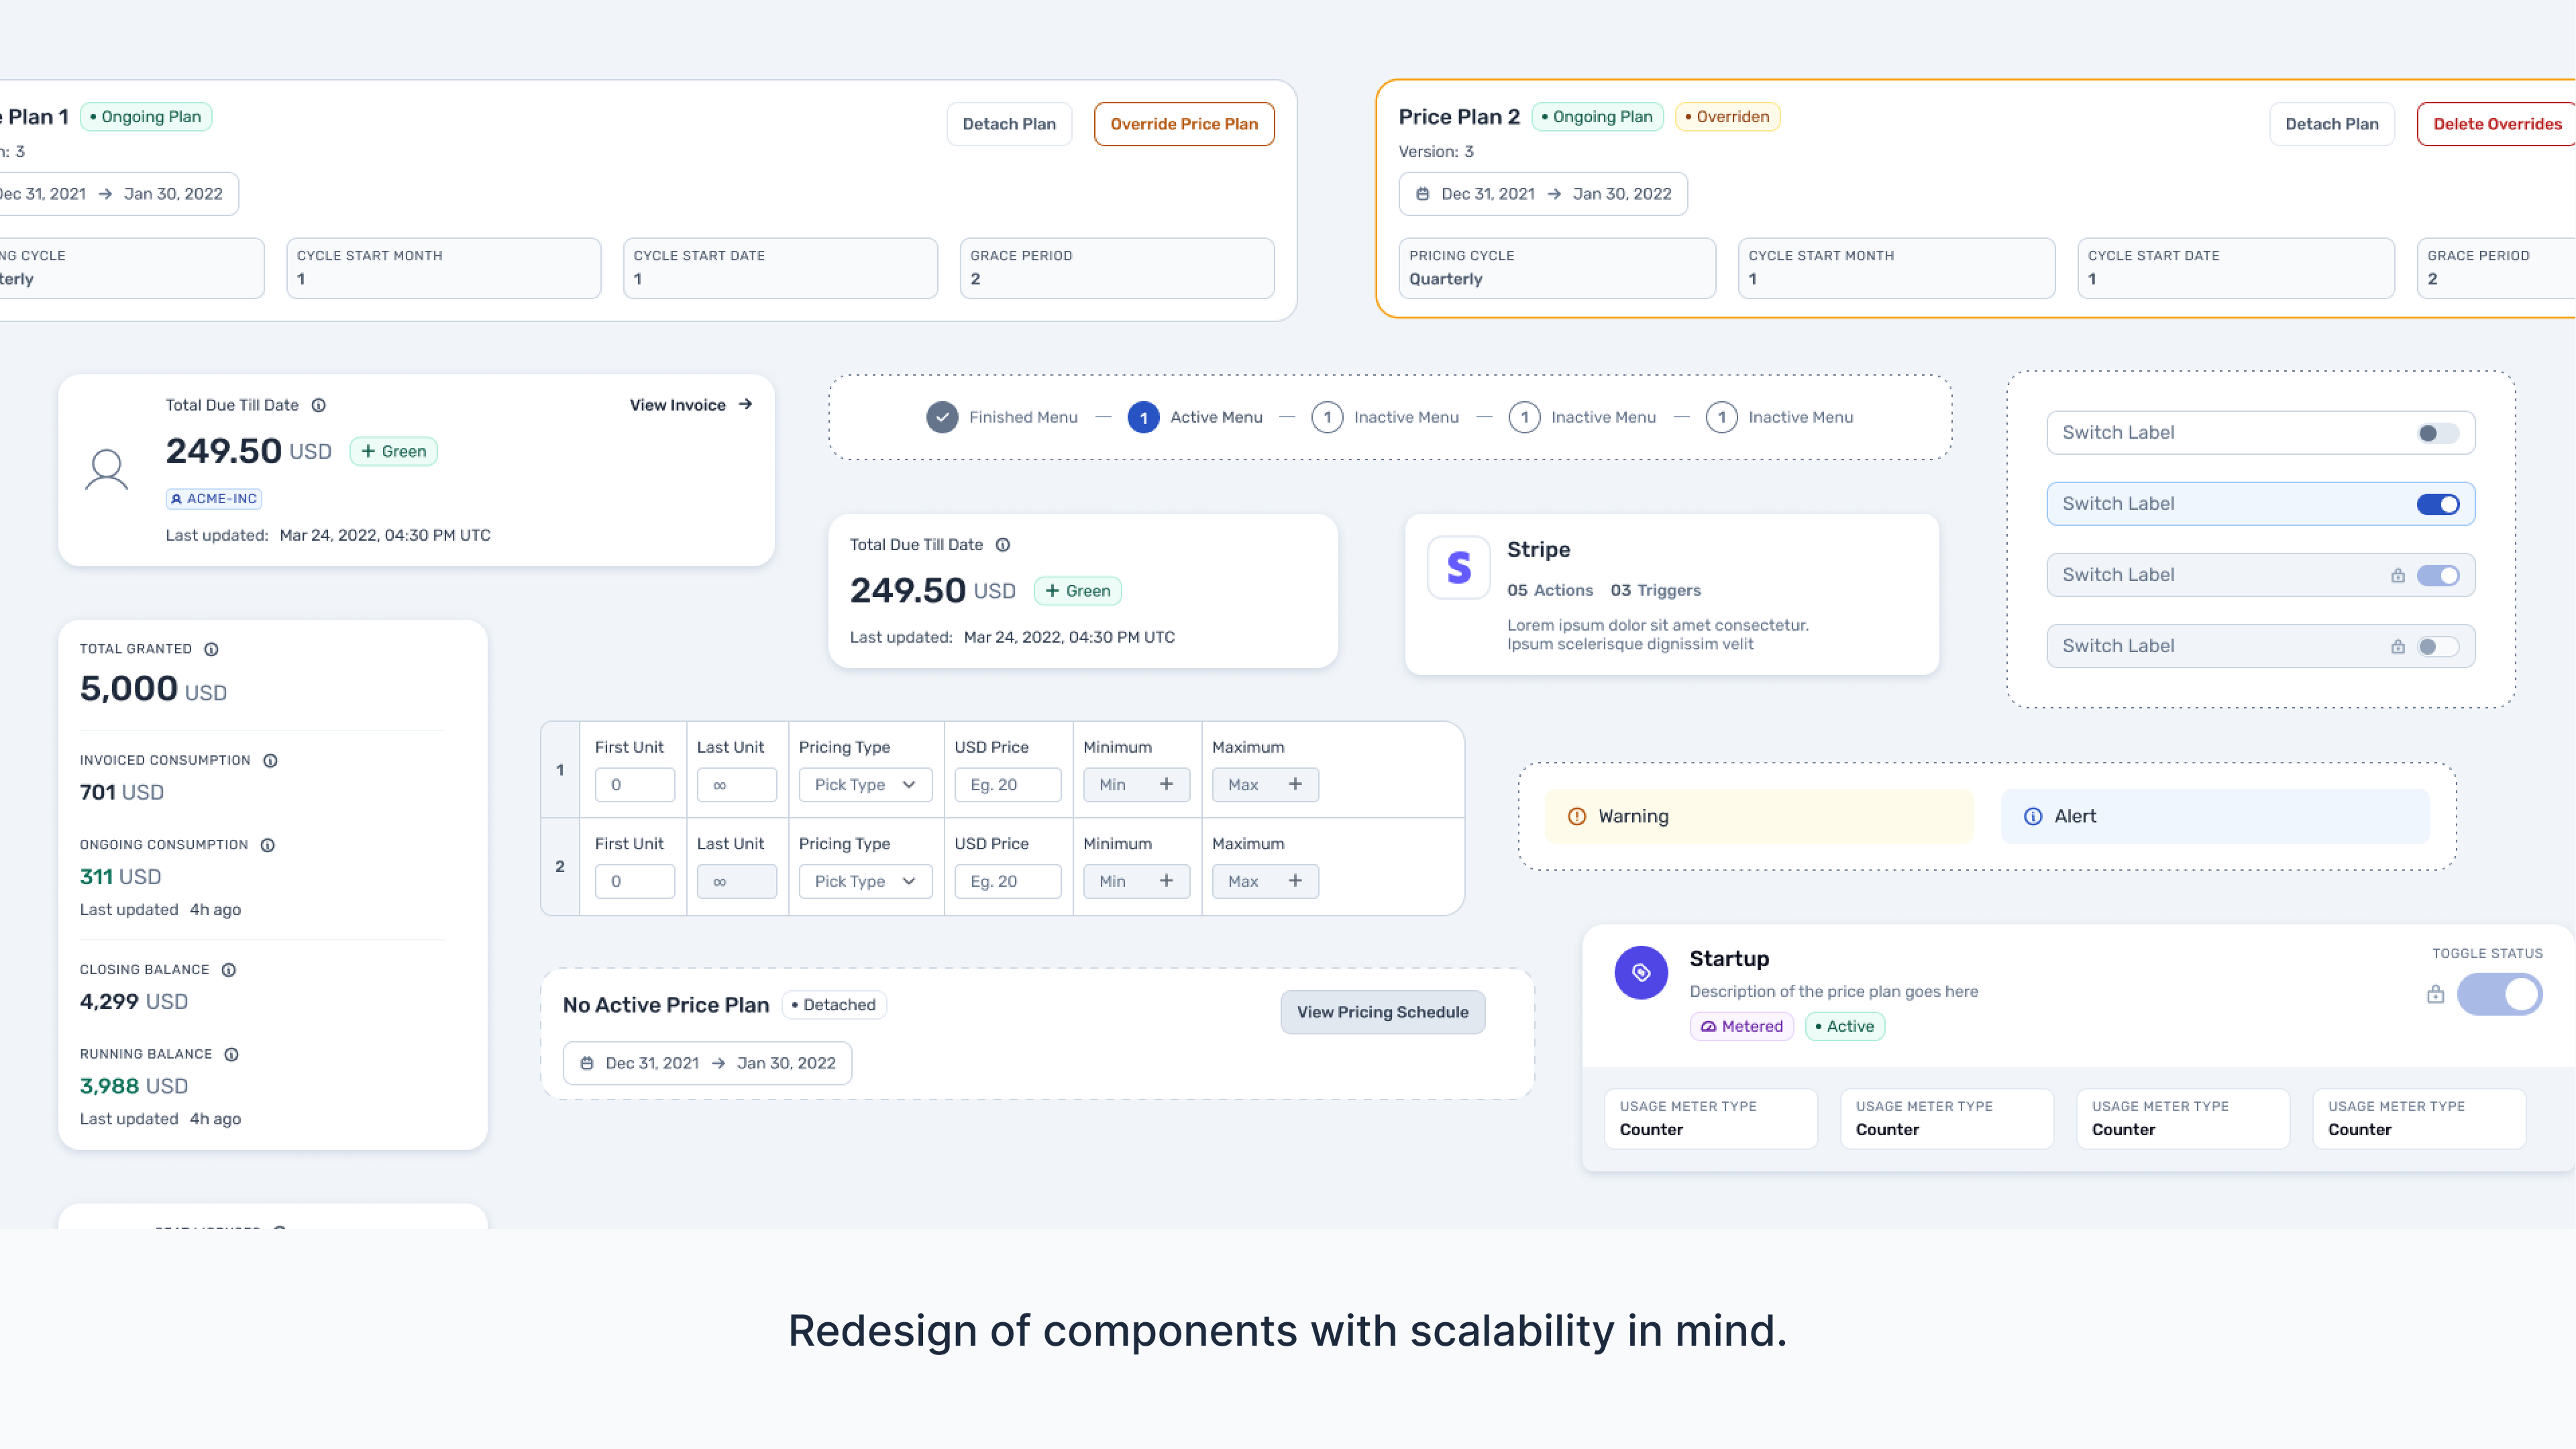
Task: Click the Stripe logo icon
Action: coord(1459,567)
